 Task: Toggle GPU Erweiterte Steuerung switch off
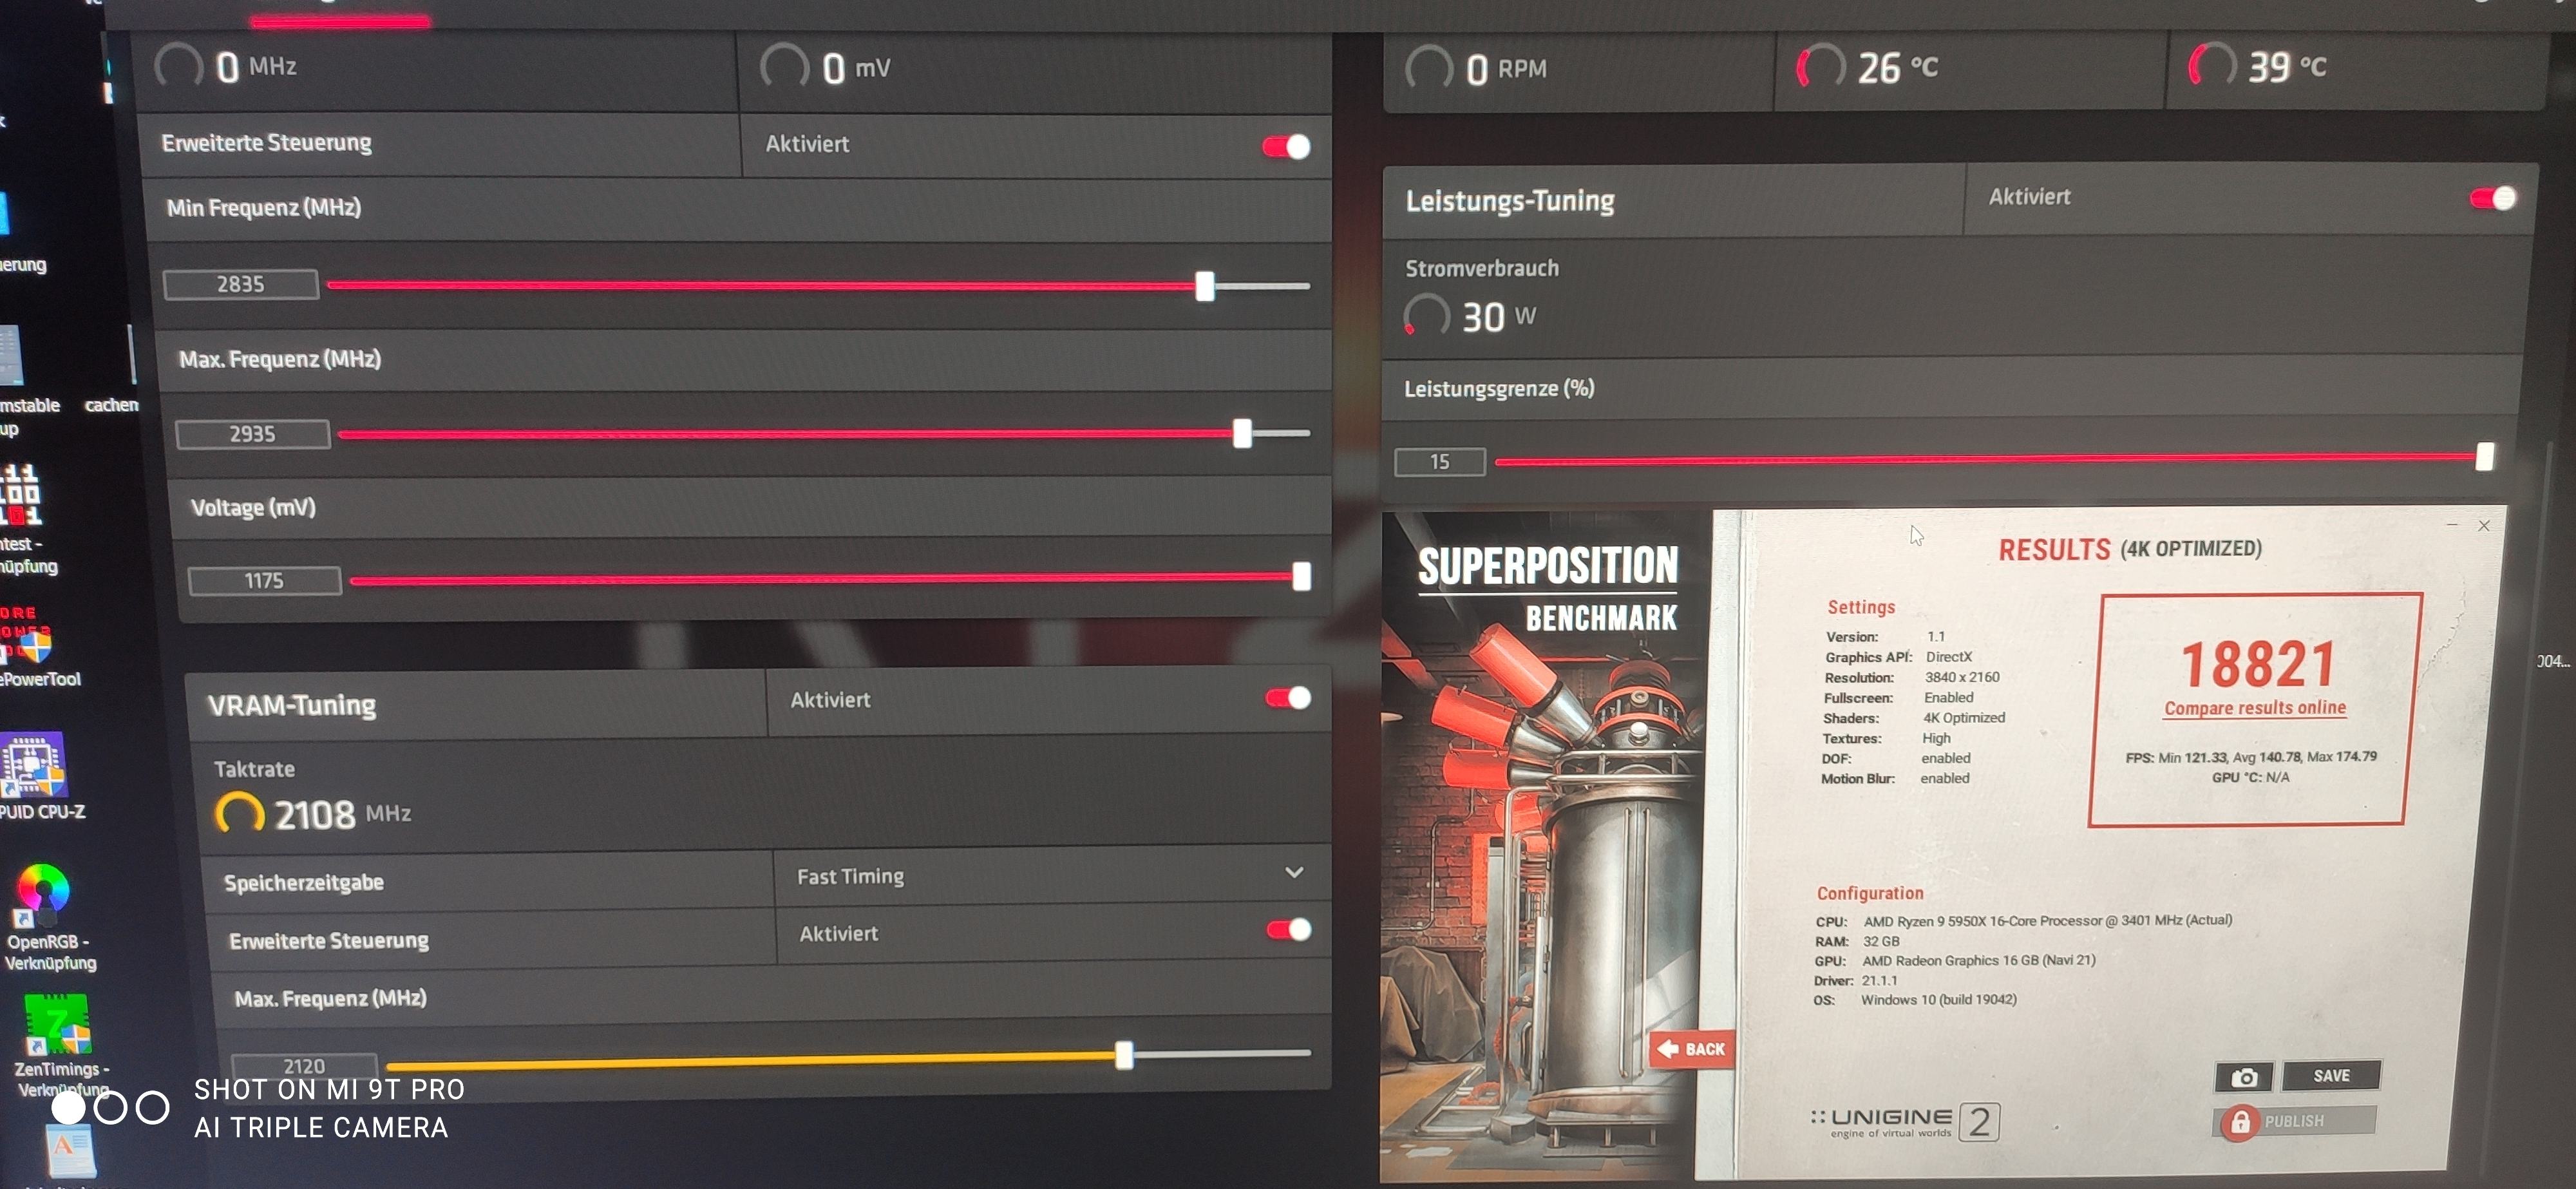pos(1286,147)
